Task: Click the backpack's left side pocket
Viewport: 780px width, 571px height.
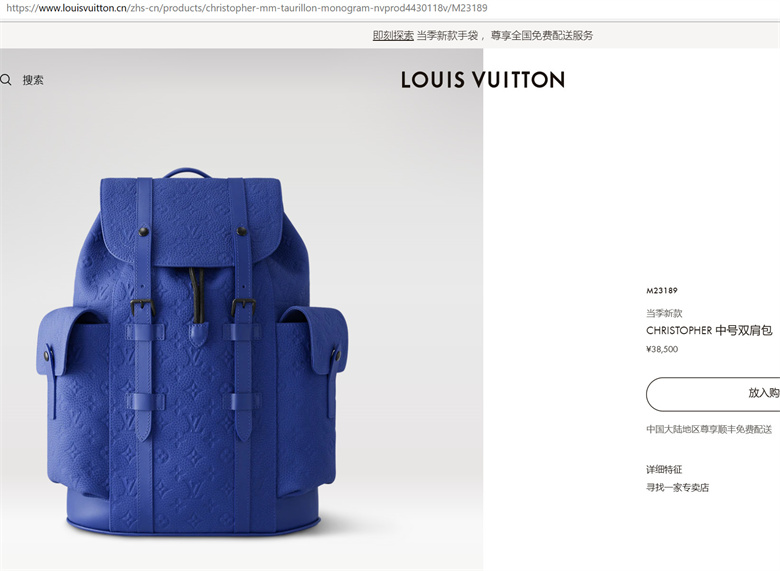Action: pos(75,398)
